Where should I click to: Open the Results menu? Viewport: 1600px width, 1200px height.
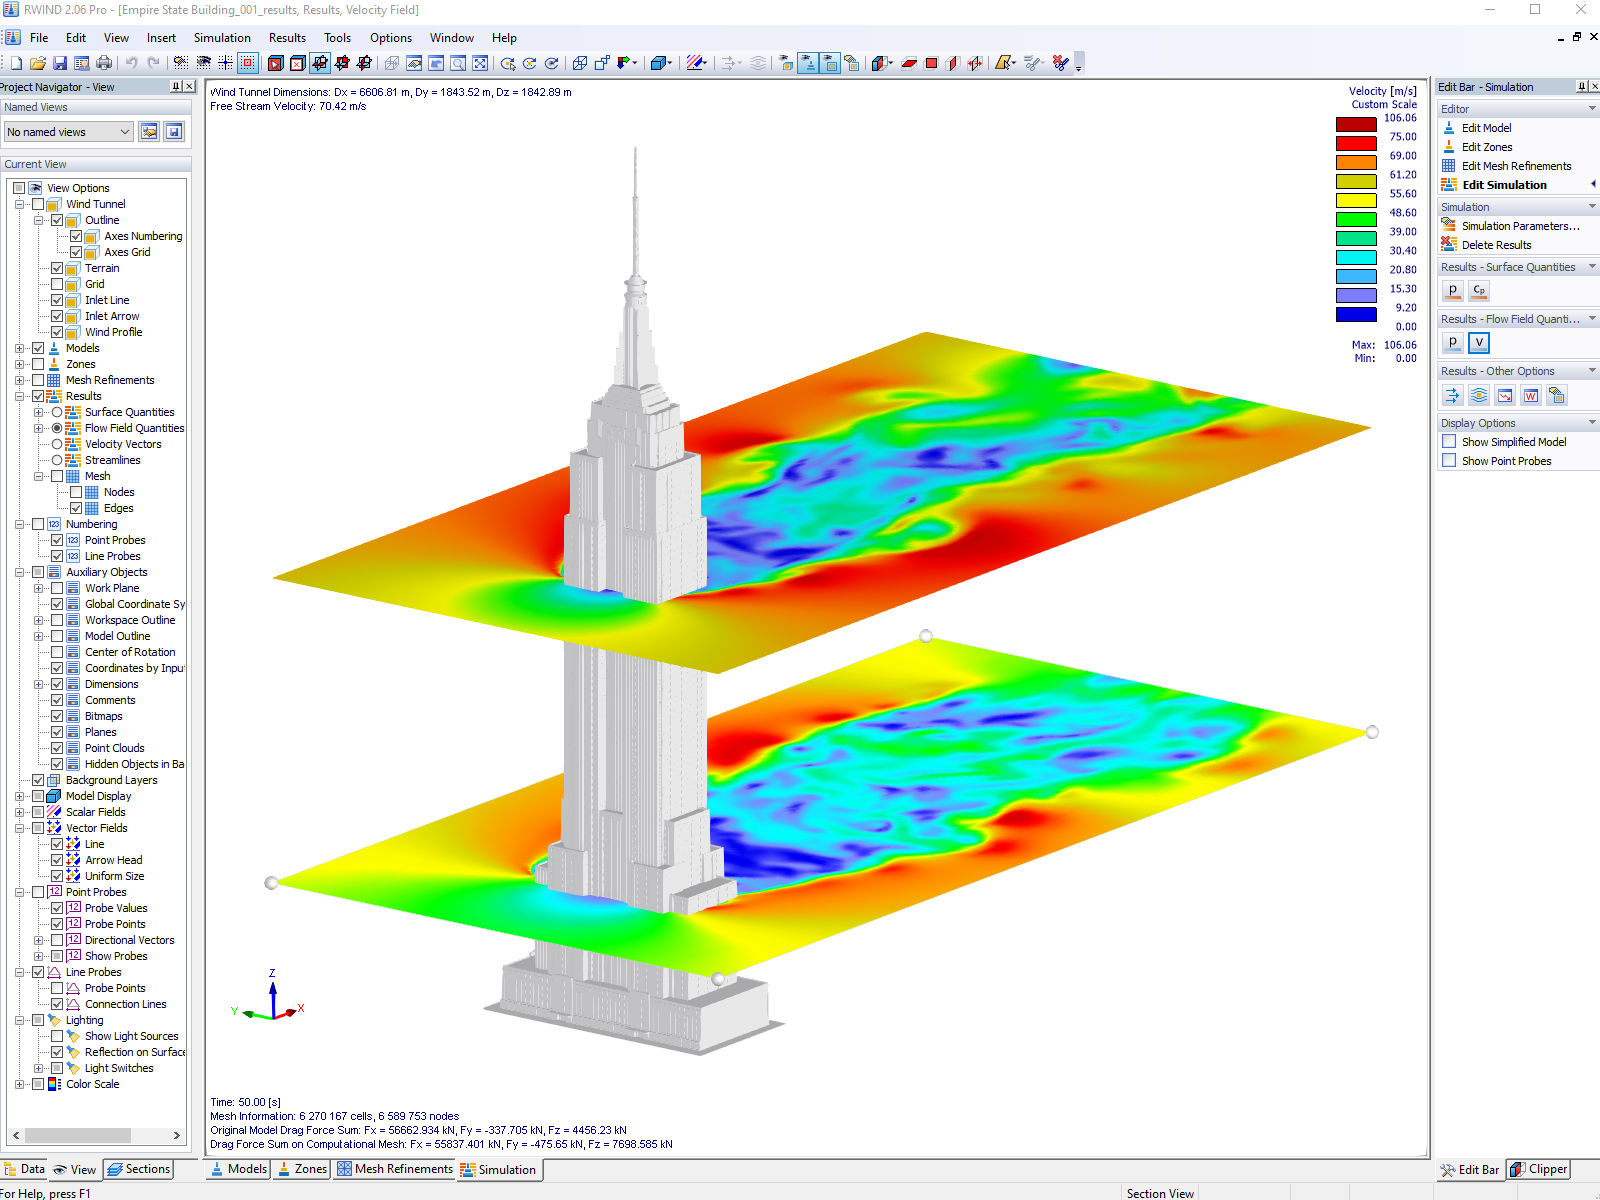tap(287, 38)
